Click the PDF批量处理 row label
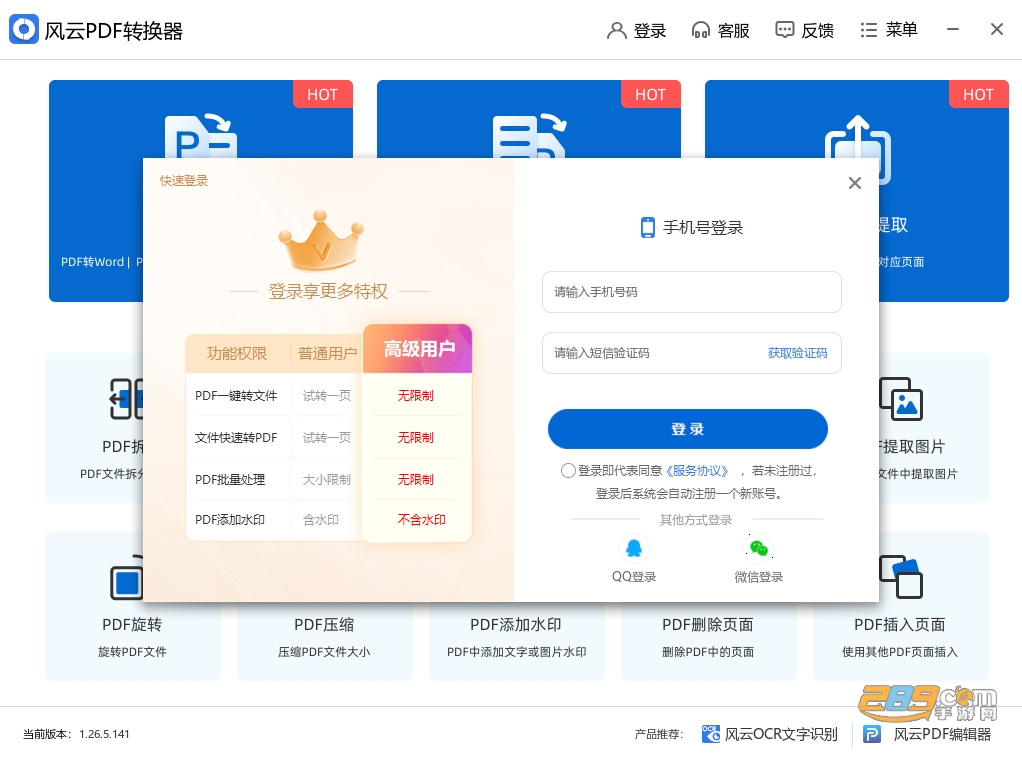This screenshot has width=1022, height=761. pos(230,480)
